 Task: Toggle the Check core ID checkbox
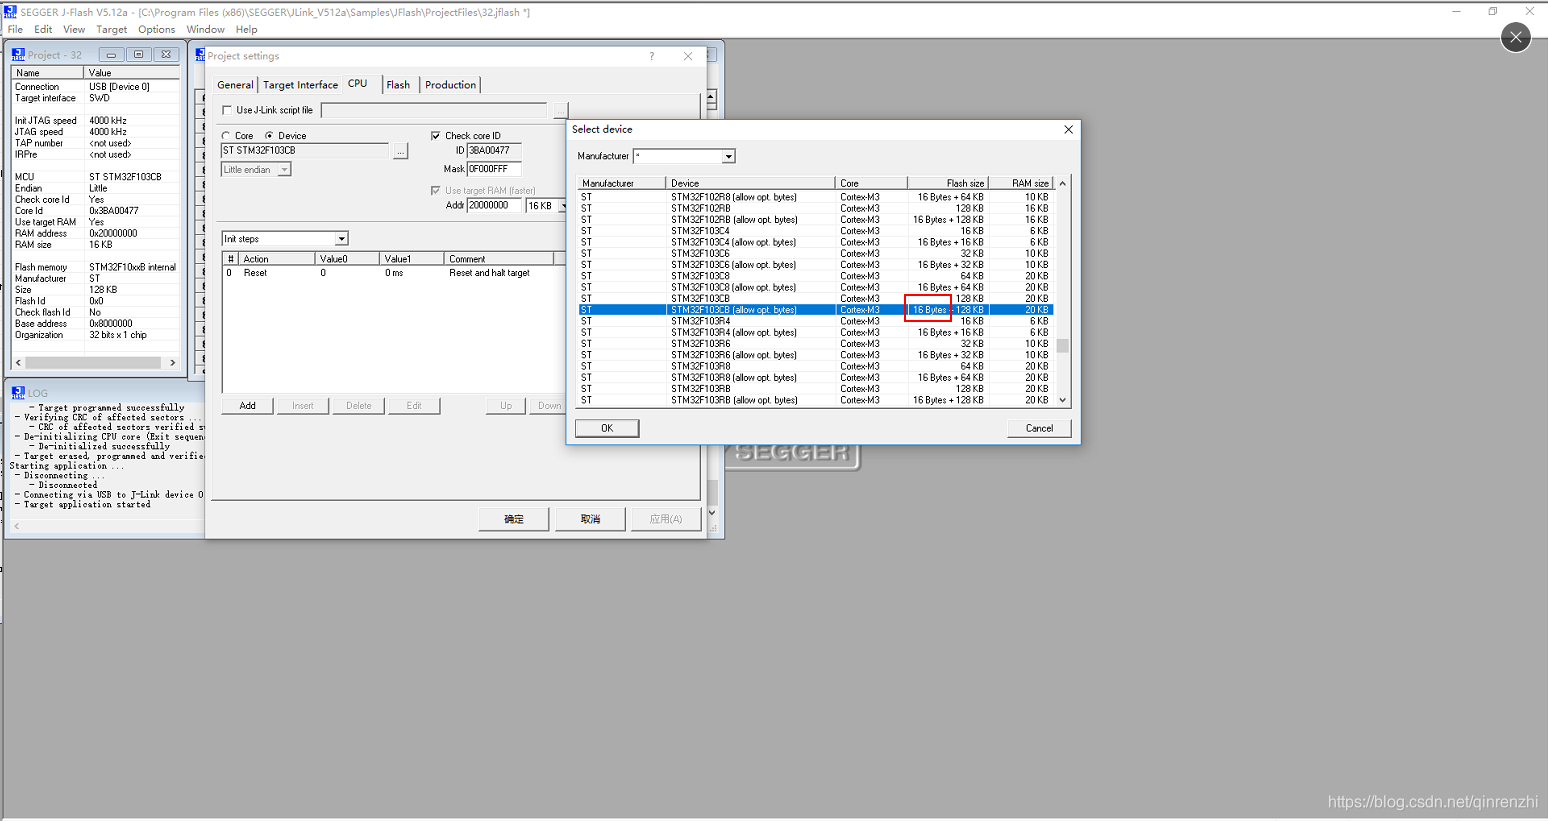click(x=435, y=136)
